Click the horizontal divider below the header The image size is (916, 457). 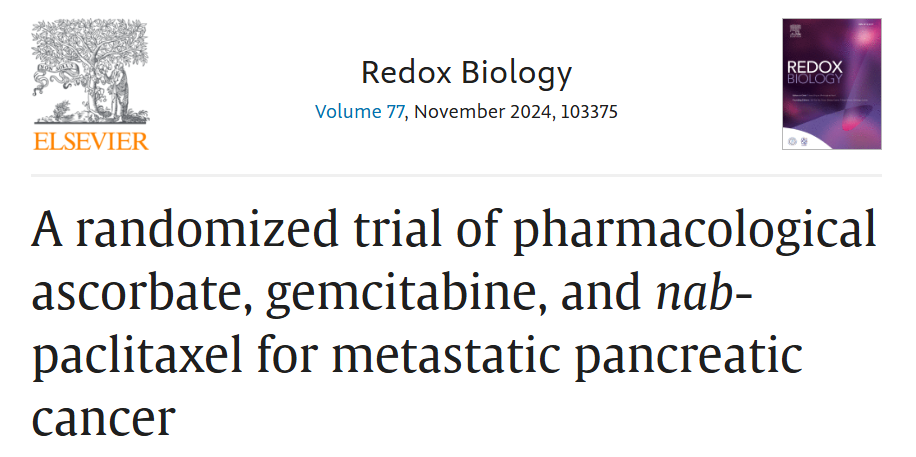[456, 175]
